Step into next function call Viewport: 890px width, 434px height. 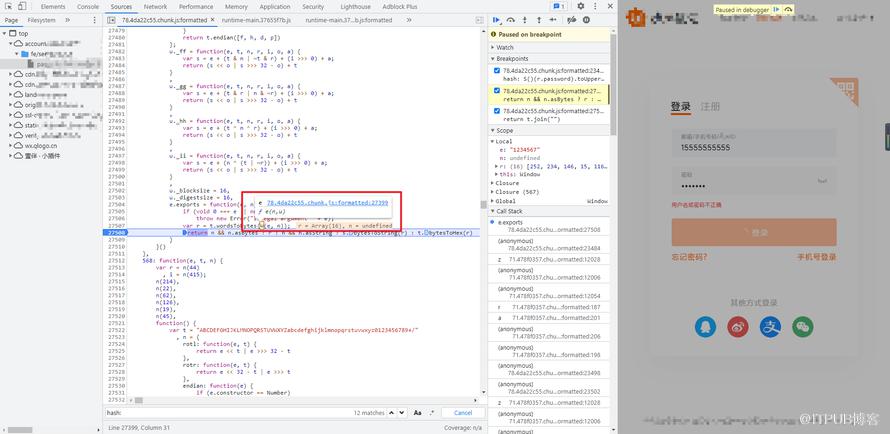[x=524, y=20]
